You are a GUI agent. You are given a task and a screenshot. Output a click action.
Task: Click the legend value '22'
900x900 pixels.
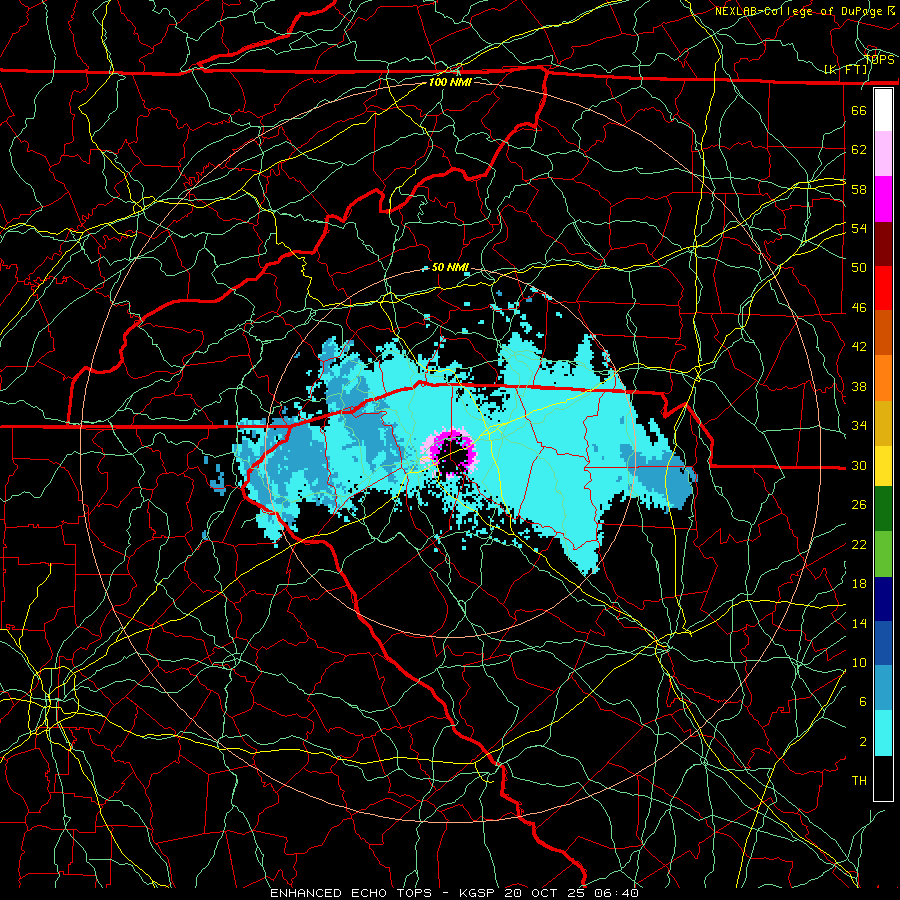click(859, 544)
